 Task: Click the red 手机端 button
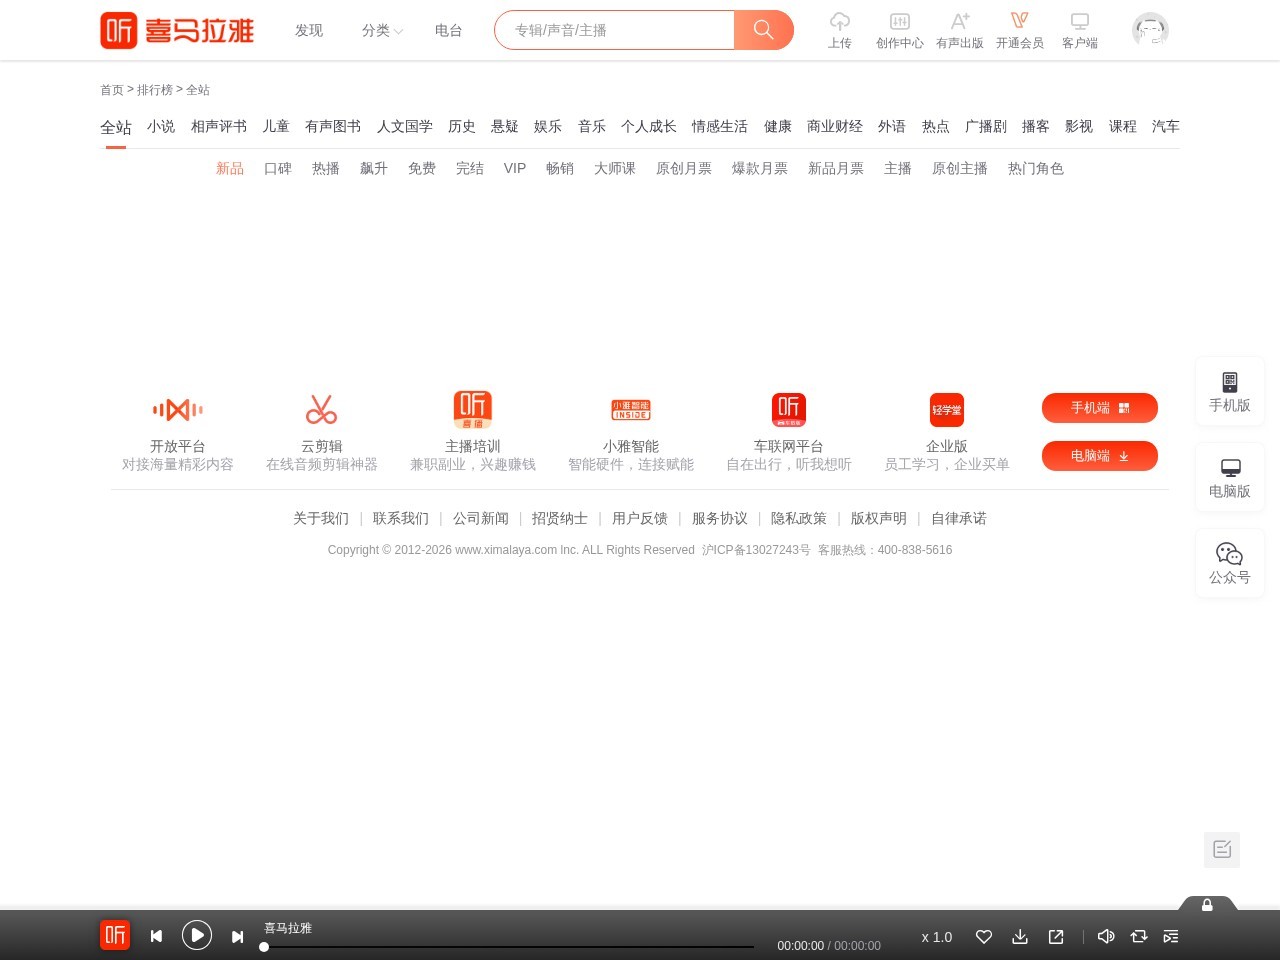(x=1100, y=408)
